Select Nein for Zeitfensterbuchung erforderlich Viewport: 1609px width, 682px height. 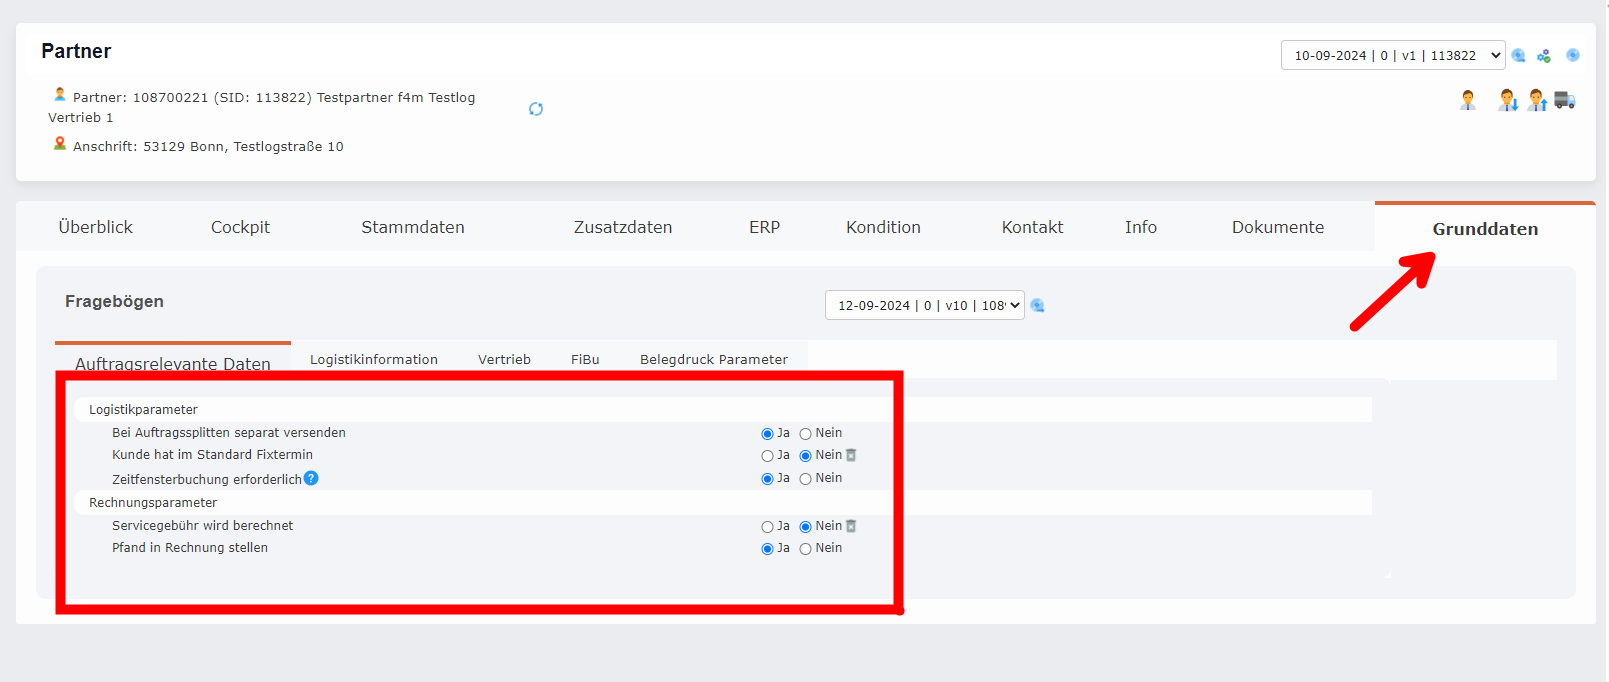click(805, 479)
